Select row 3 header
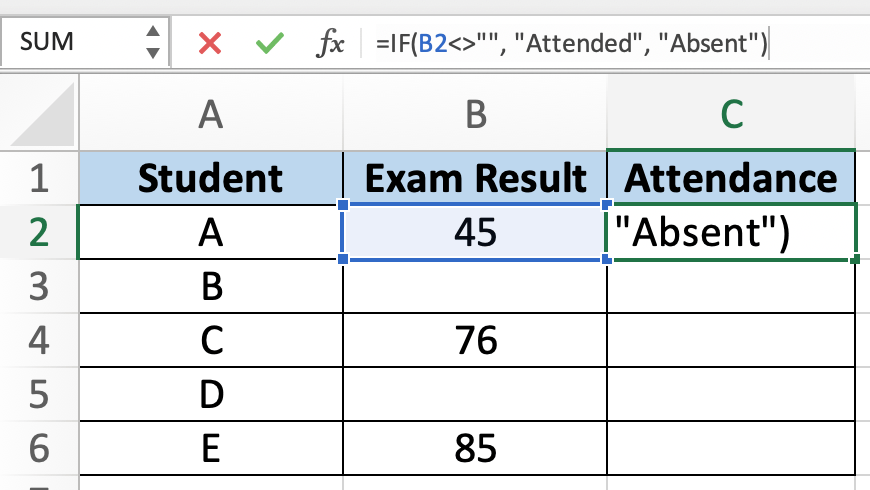 pyautogui.click(x=39, y=287)
